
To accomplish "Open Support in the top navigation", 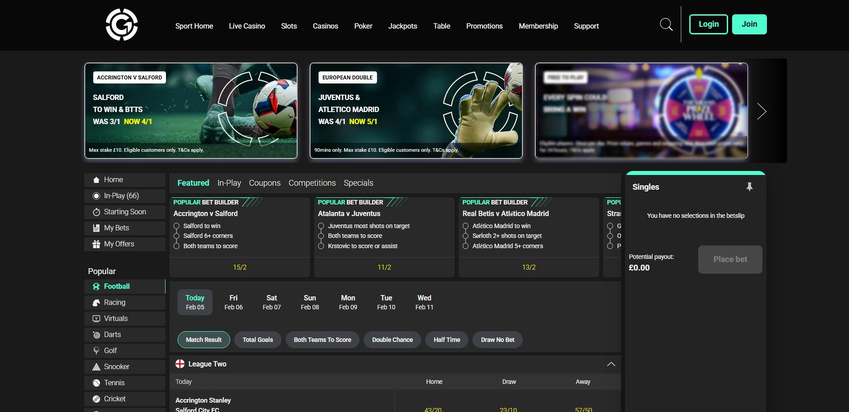I will [x=586, y=26].
